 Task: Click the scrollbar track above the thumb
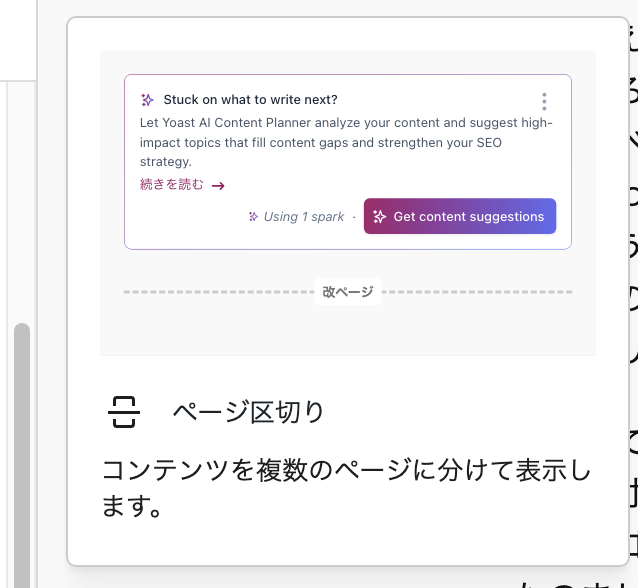(x=22, y=202)
